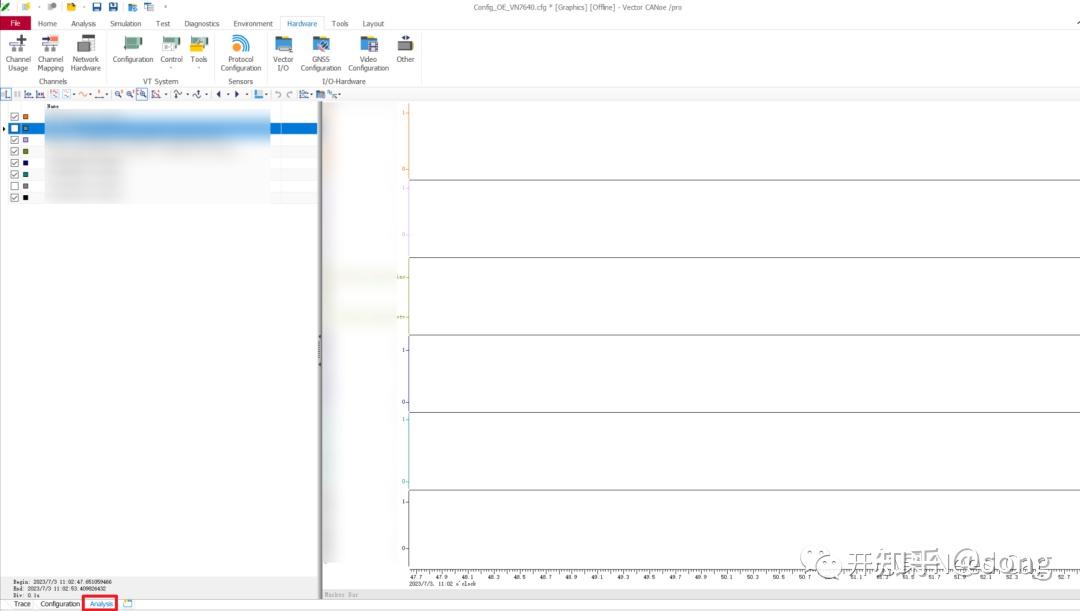1080x611 pixels.
Task: Click the blue axis layout icon
Action: (x=258, y=94)
